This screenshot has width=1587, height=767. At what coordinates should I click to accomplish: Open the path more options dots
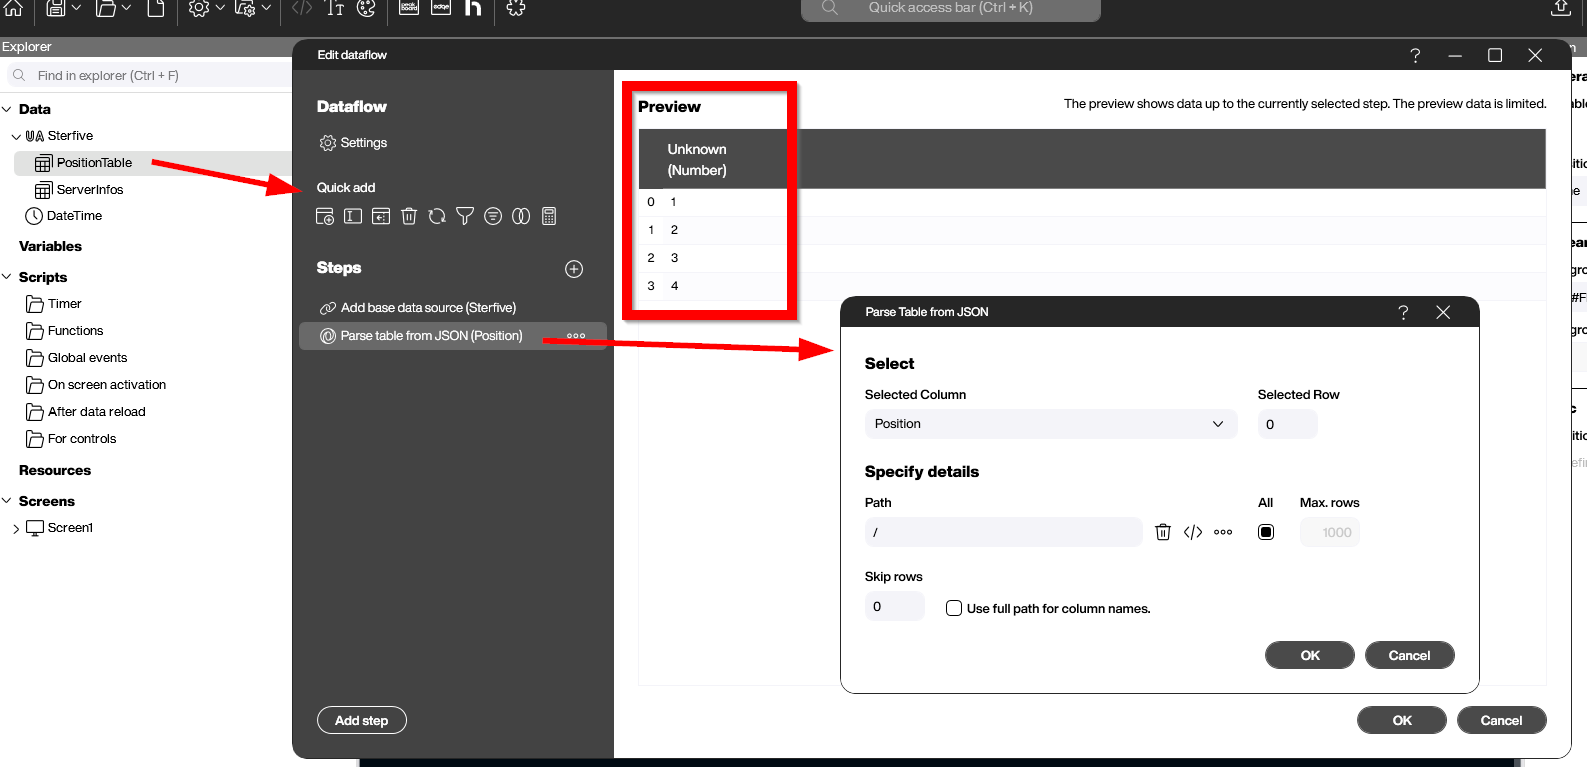(x=1223, y=532)
